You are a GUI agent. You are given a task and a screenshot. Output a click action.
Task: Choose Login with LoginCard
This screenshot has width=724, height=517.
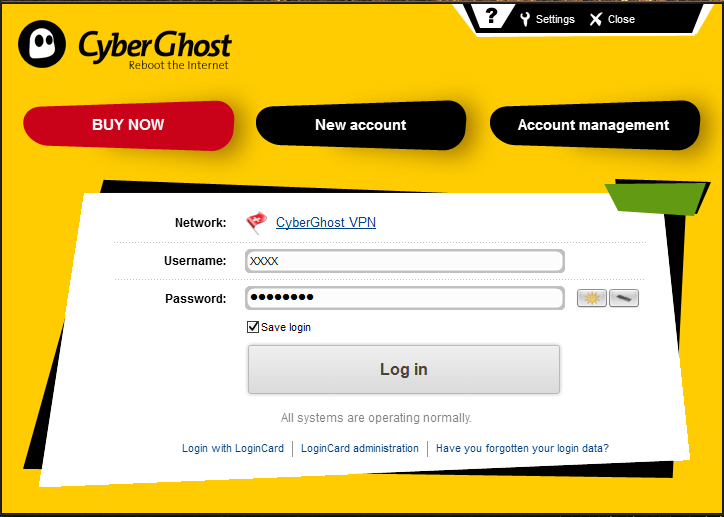point(233,448)
